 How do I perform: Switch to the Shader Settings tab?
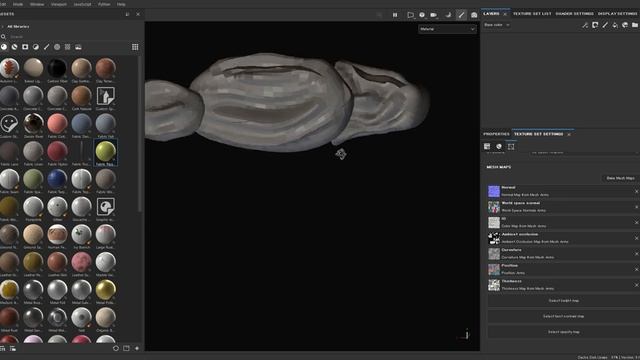(574, 13)
